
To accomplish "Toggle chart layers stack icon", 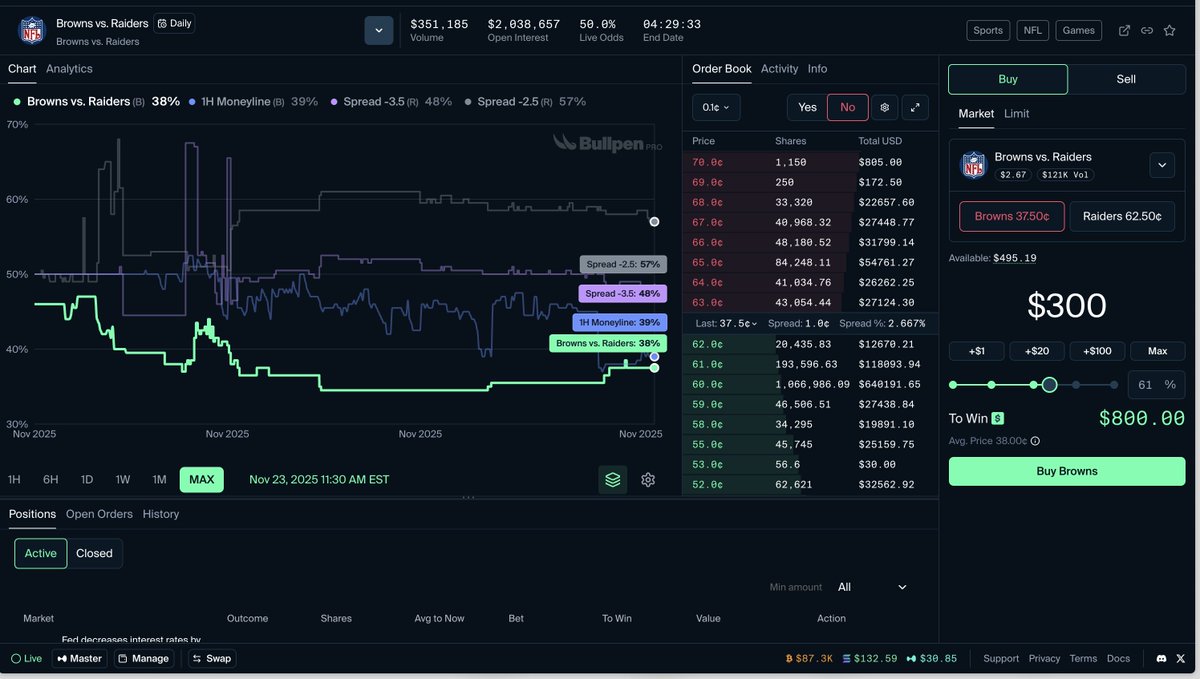I will pos(613,479).
